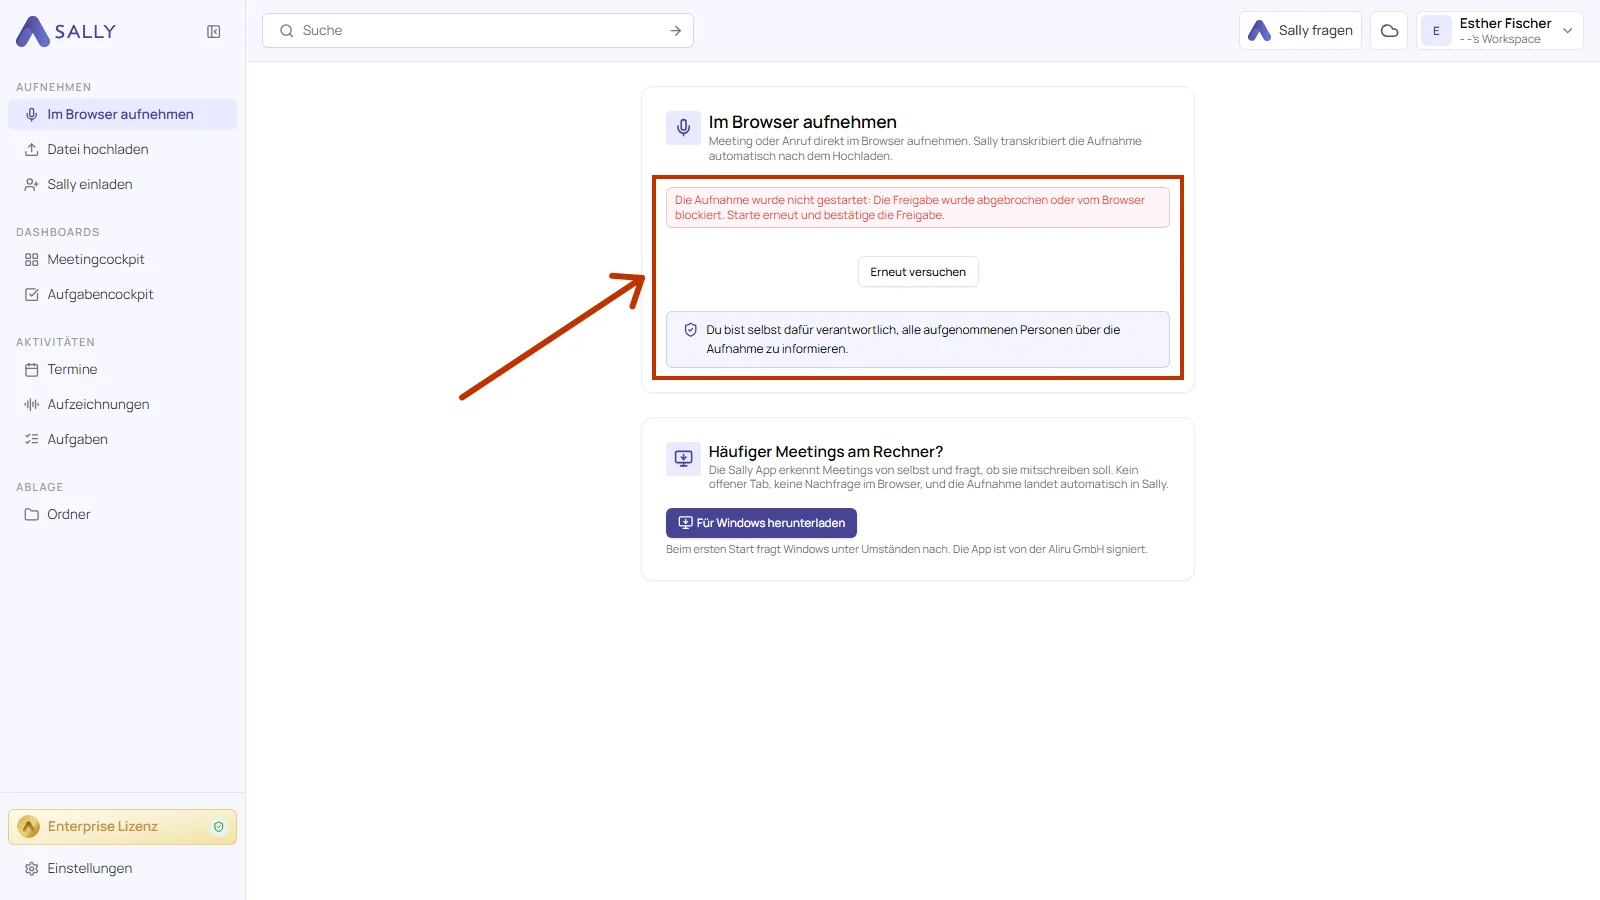Open Termine

[x=122, y=369]
